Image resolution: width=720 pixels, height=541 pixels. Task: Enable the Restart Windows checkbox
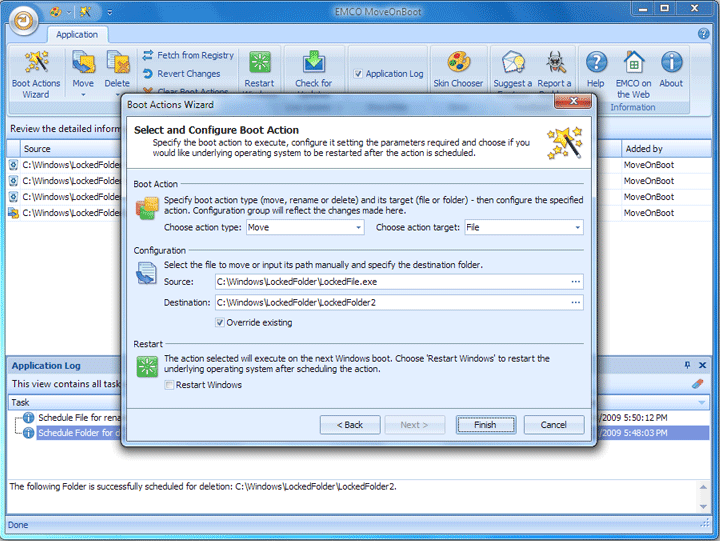coord(169,385)
